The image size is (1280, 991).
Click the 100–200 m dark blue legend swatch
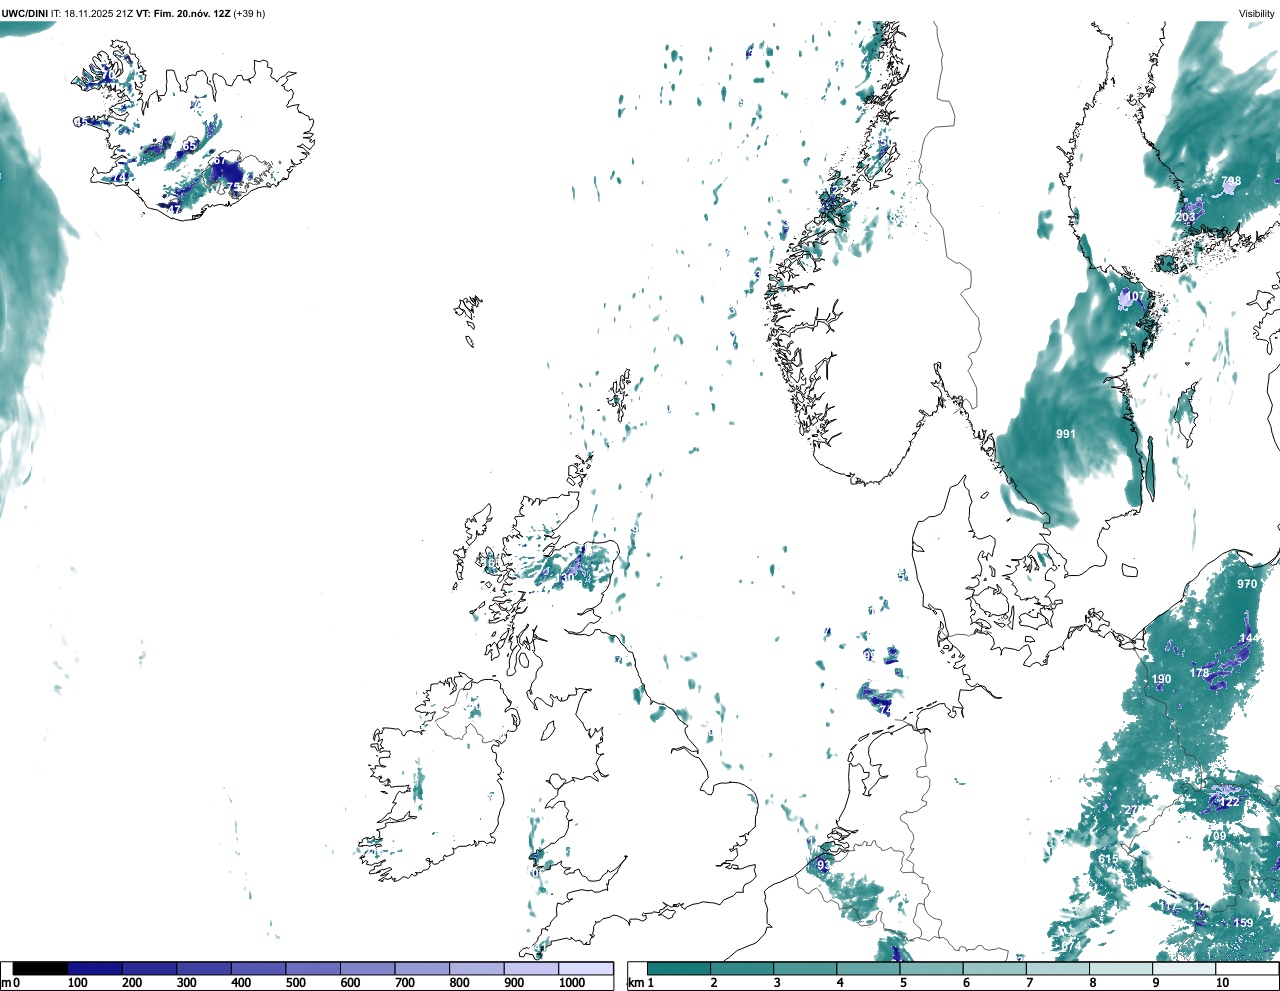95,969
